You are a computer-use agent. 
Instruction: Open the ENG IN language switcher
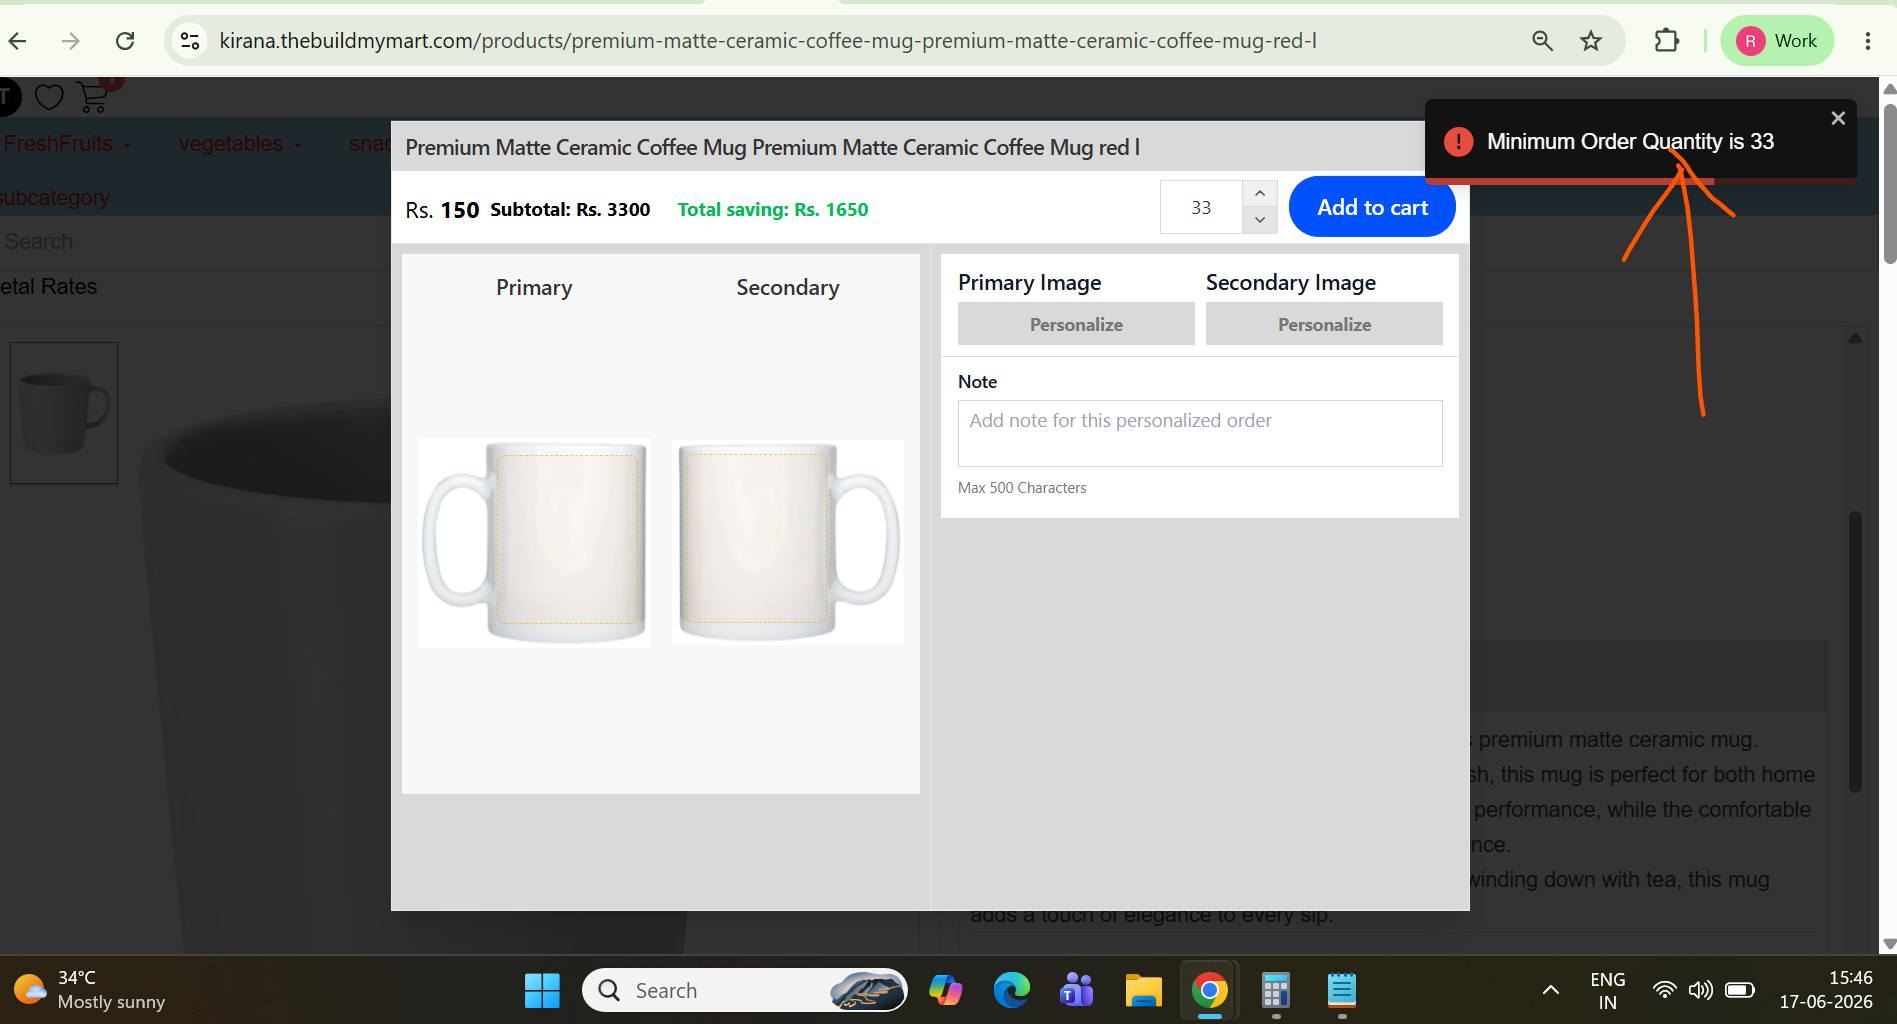1607,991
